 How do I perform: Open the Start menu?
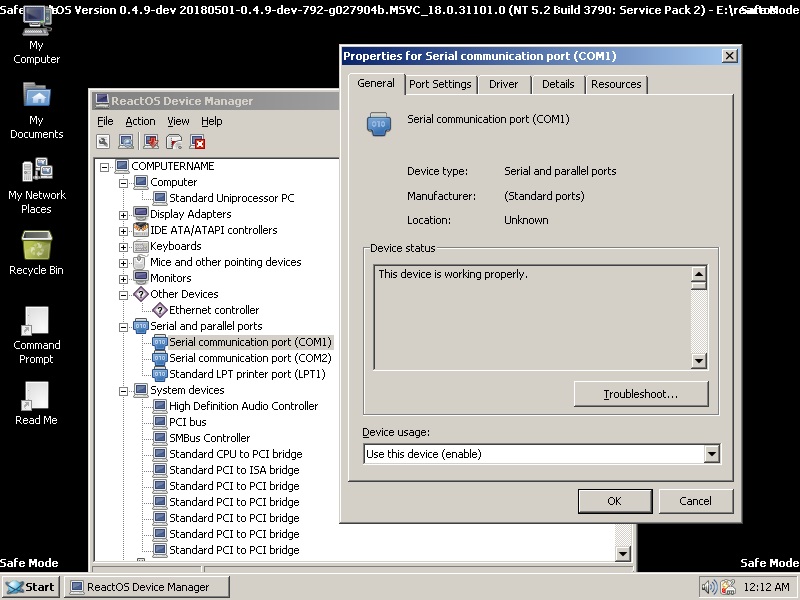[x=31, y=587]
